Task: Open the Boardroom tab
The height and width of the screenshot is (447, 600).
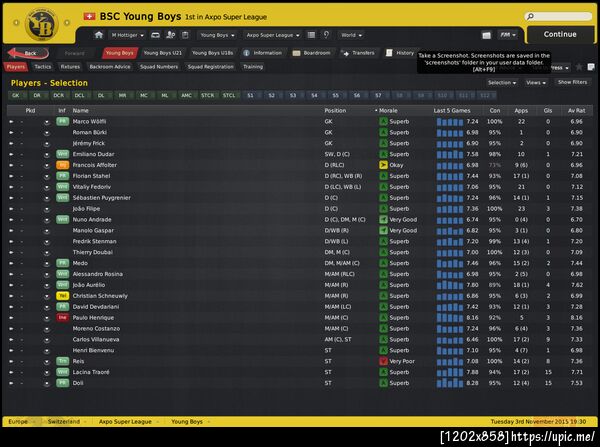Action: pyautogui.click(x=311, y=53)
